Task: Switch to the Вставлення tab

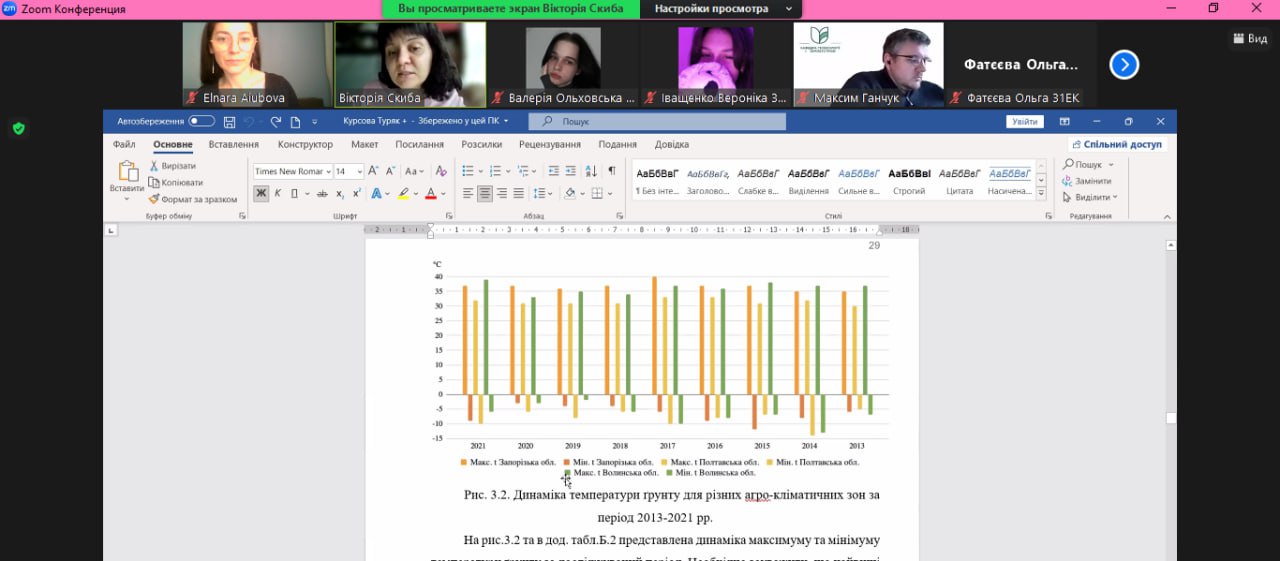Action: (234, 144)
